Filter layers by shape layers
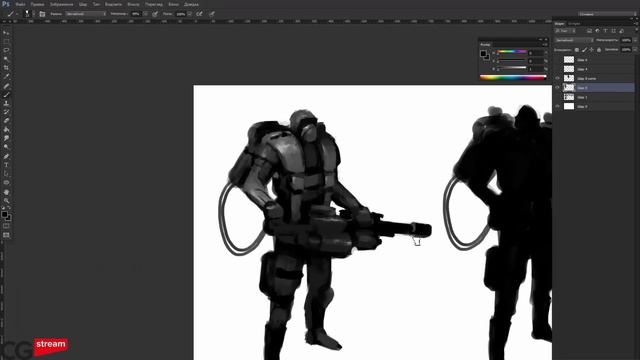640x360 pixels. [x=613, y=31]
